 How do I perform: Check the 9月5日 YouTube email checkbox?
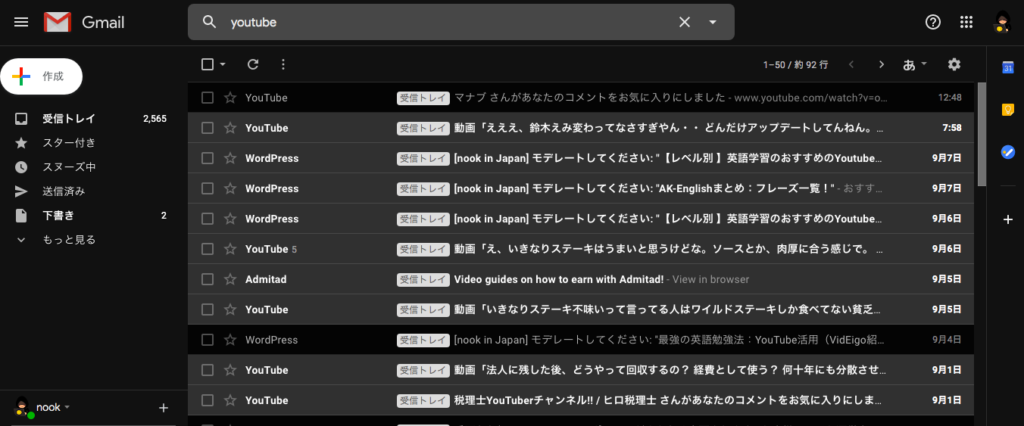pos(208,309)
